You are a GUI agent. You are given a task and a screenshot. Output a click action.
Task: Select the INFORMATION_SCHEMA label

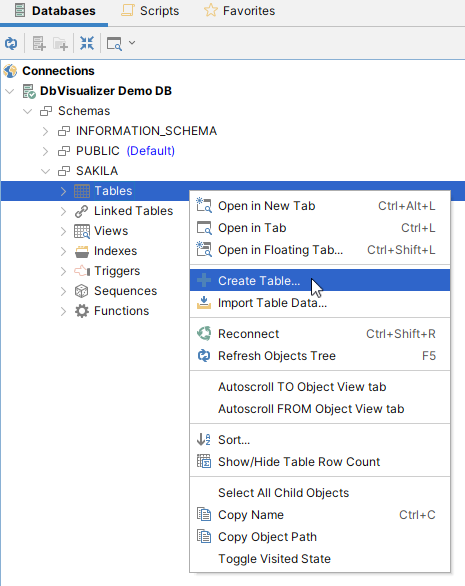146,131
